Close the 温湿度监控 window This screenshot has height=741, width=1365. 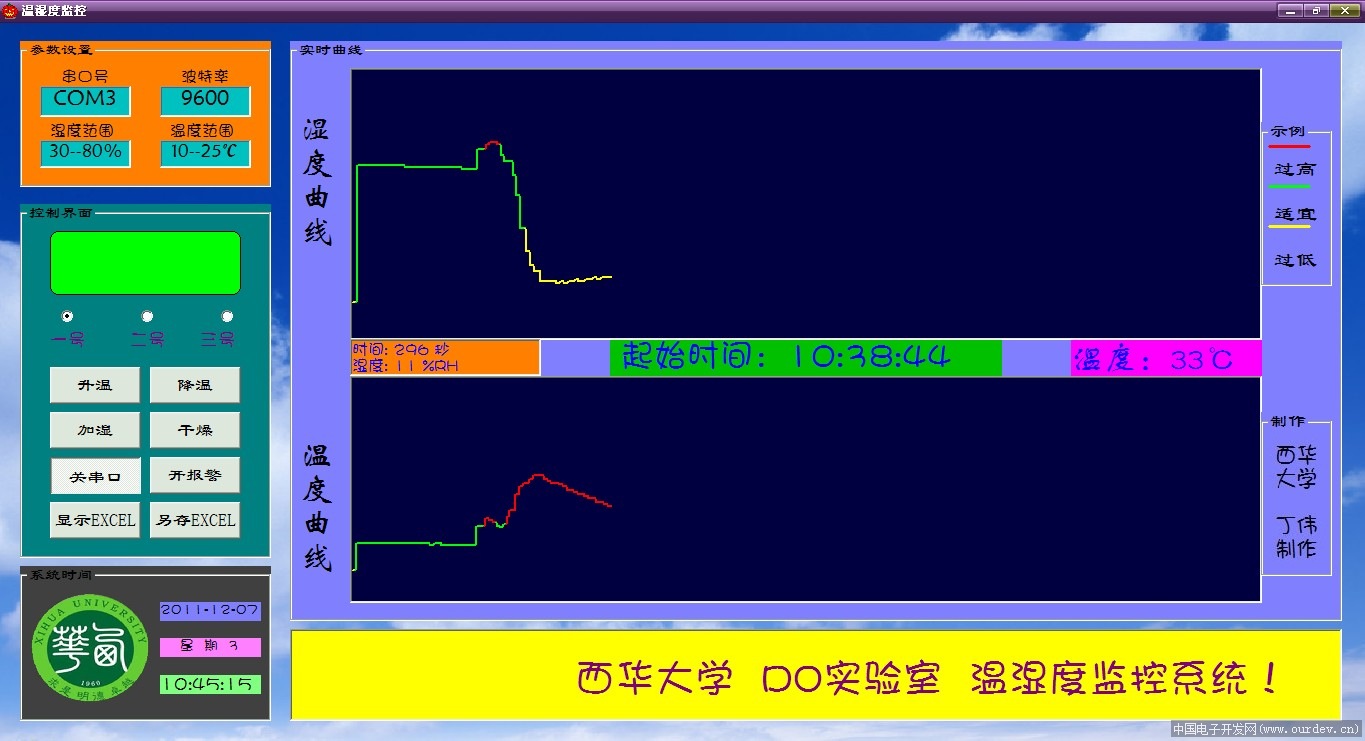coord(1344,10)
